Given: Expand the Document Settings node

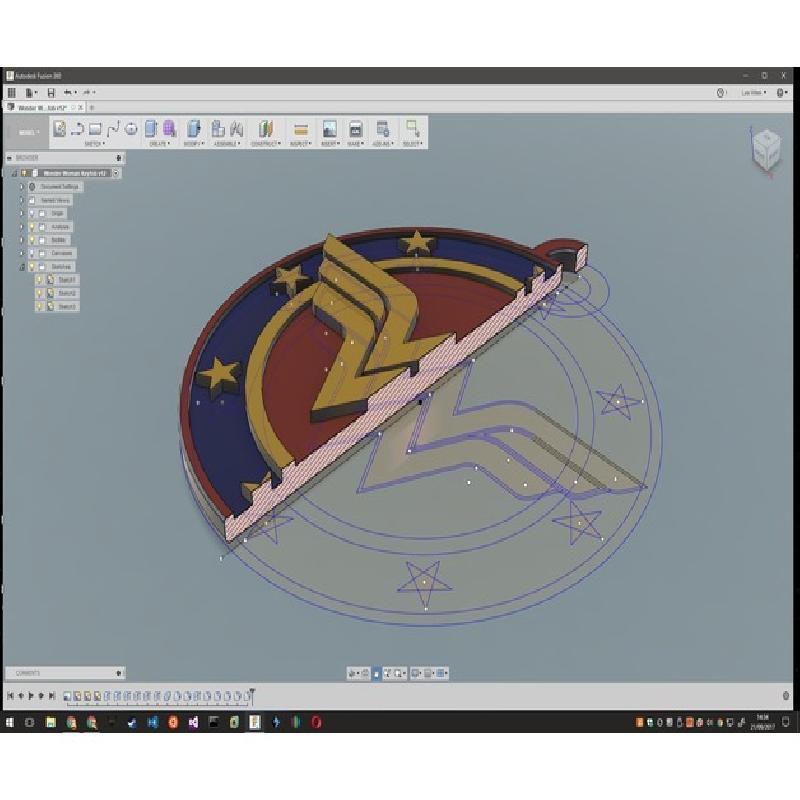Looking at the screenshot, I should click(x=21, y=187).
